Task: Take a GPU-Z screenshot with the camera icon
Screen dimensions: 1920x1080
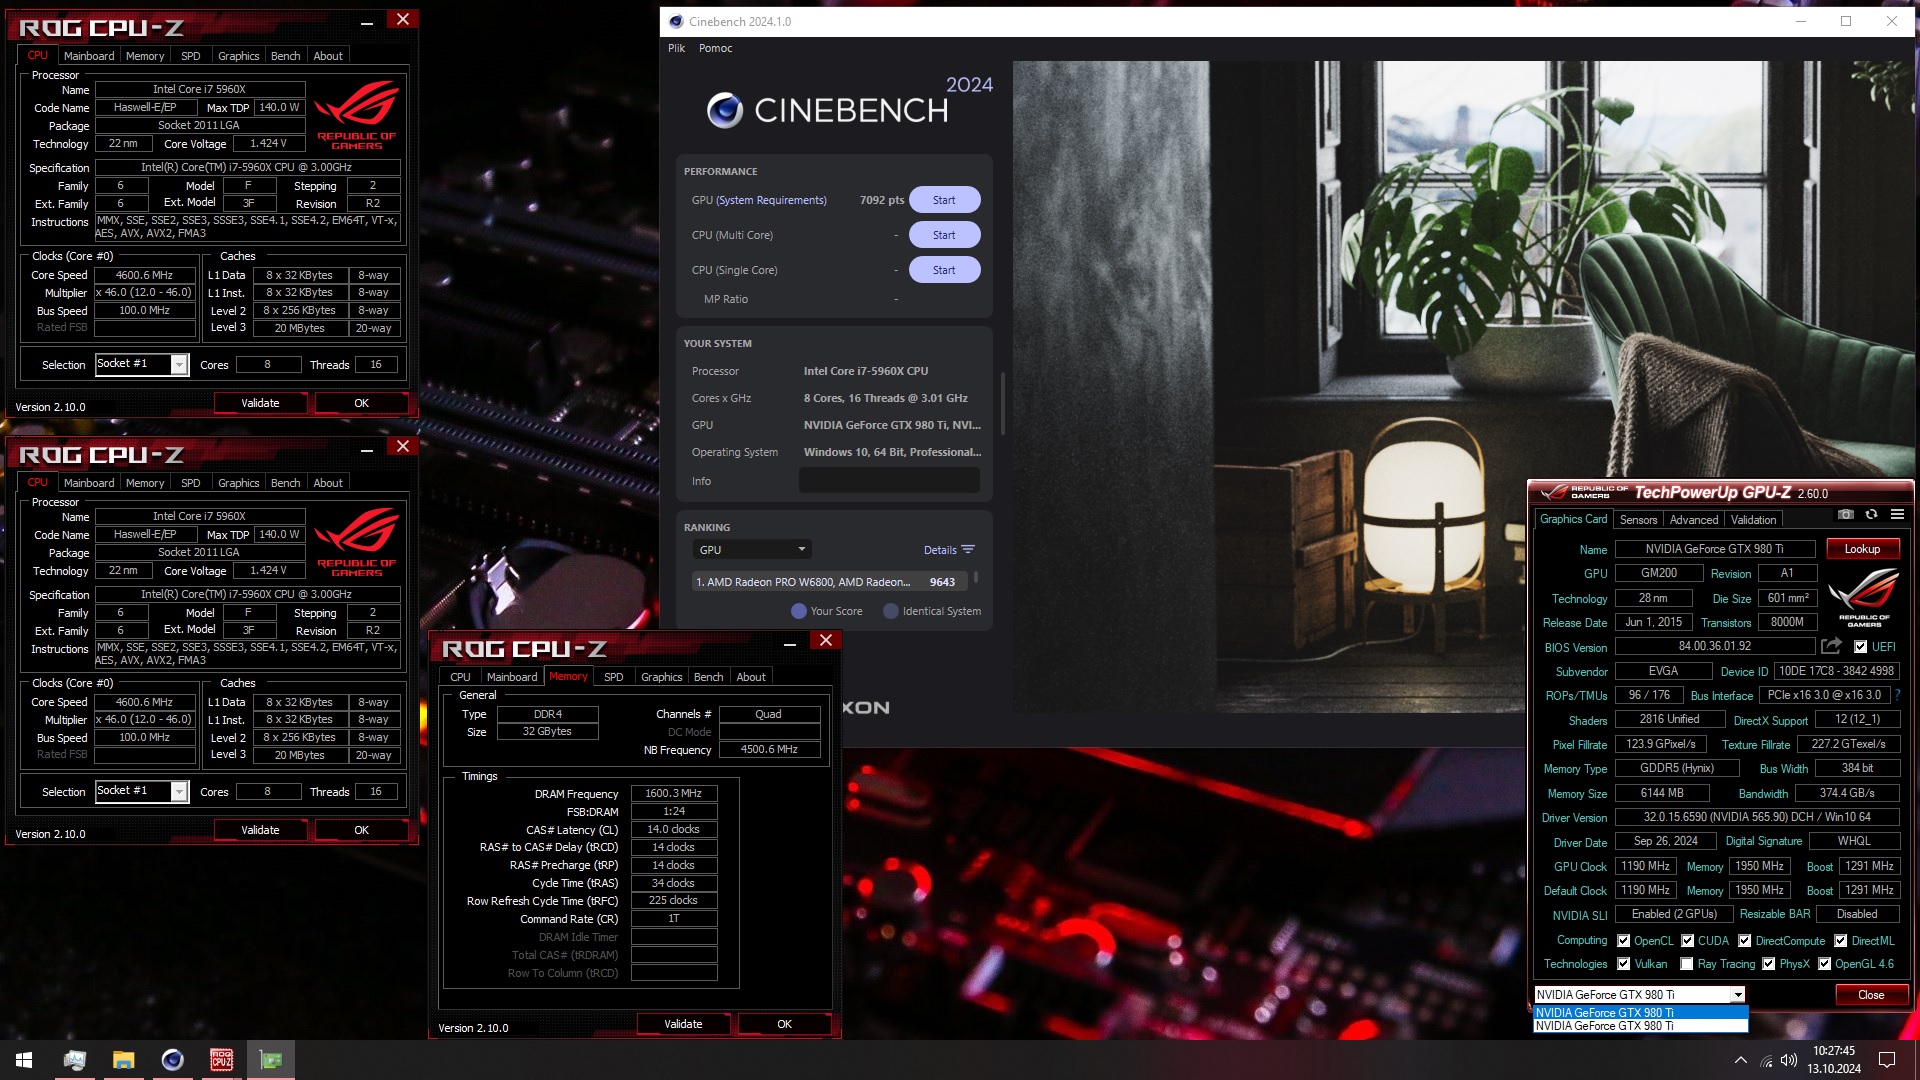Action: 1846,515
